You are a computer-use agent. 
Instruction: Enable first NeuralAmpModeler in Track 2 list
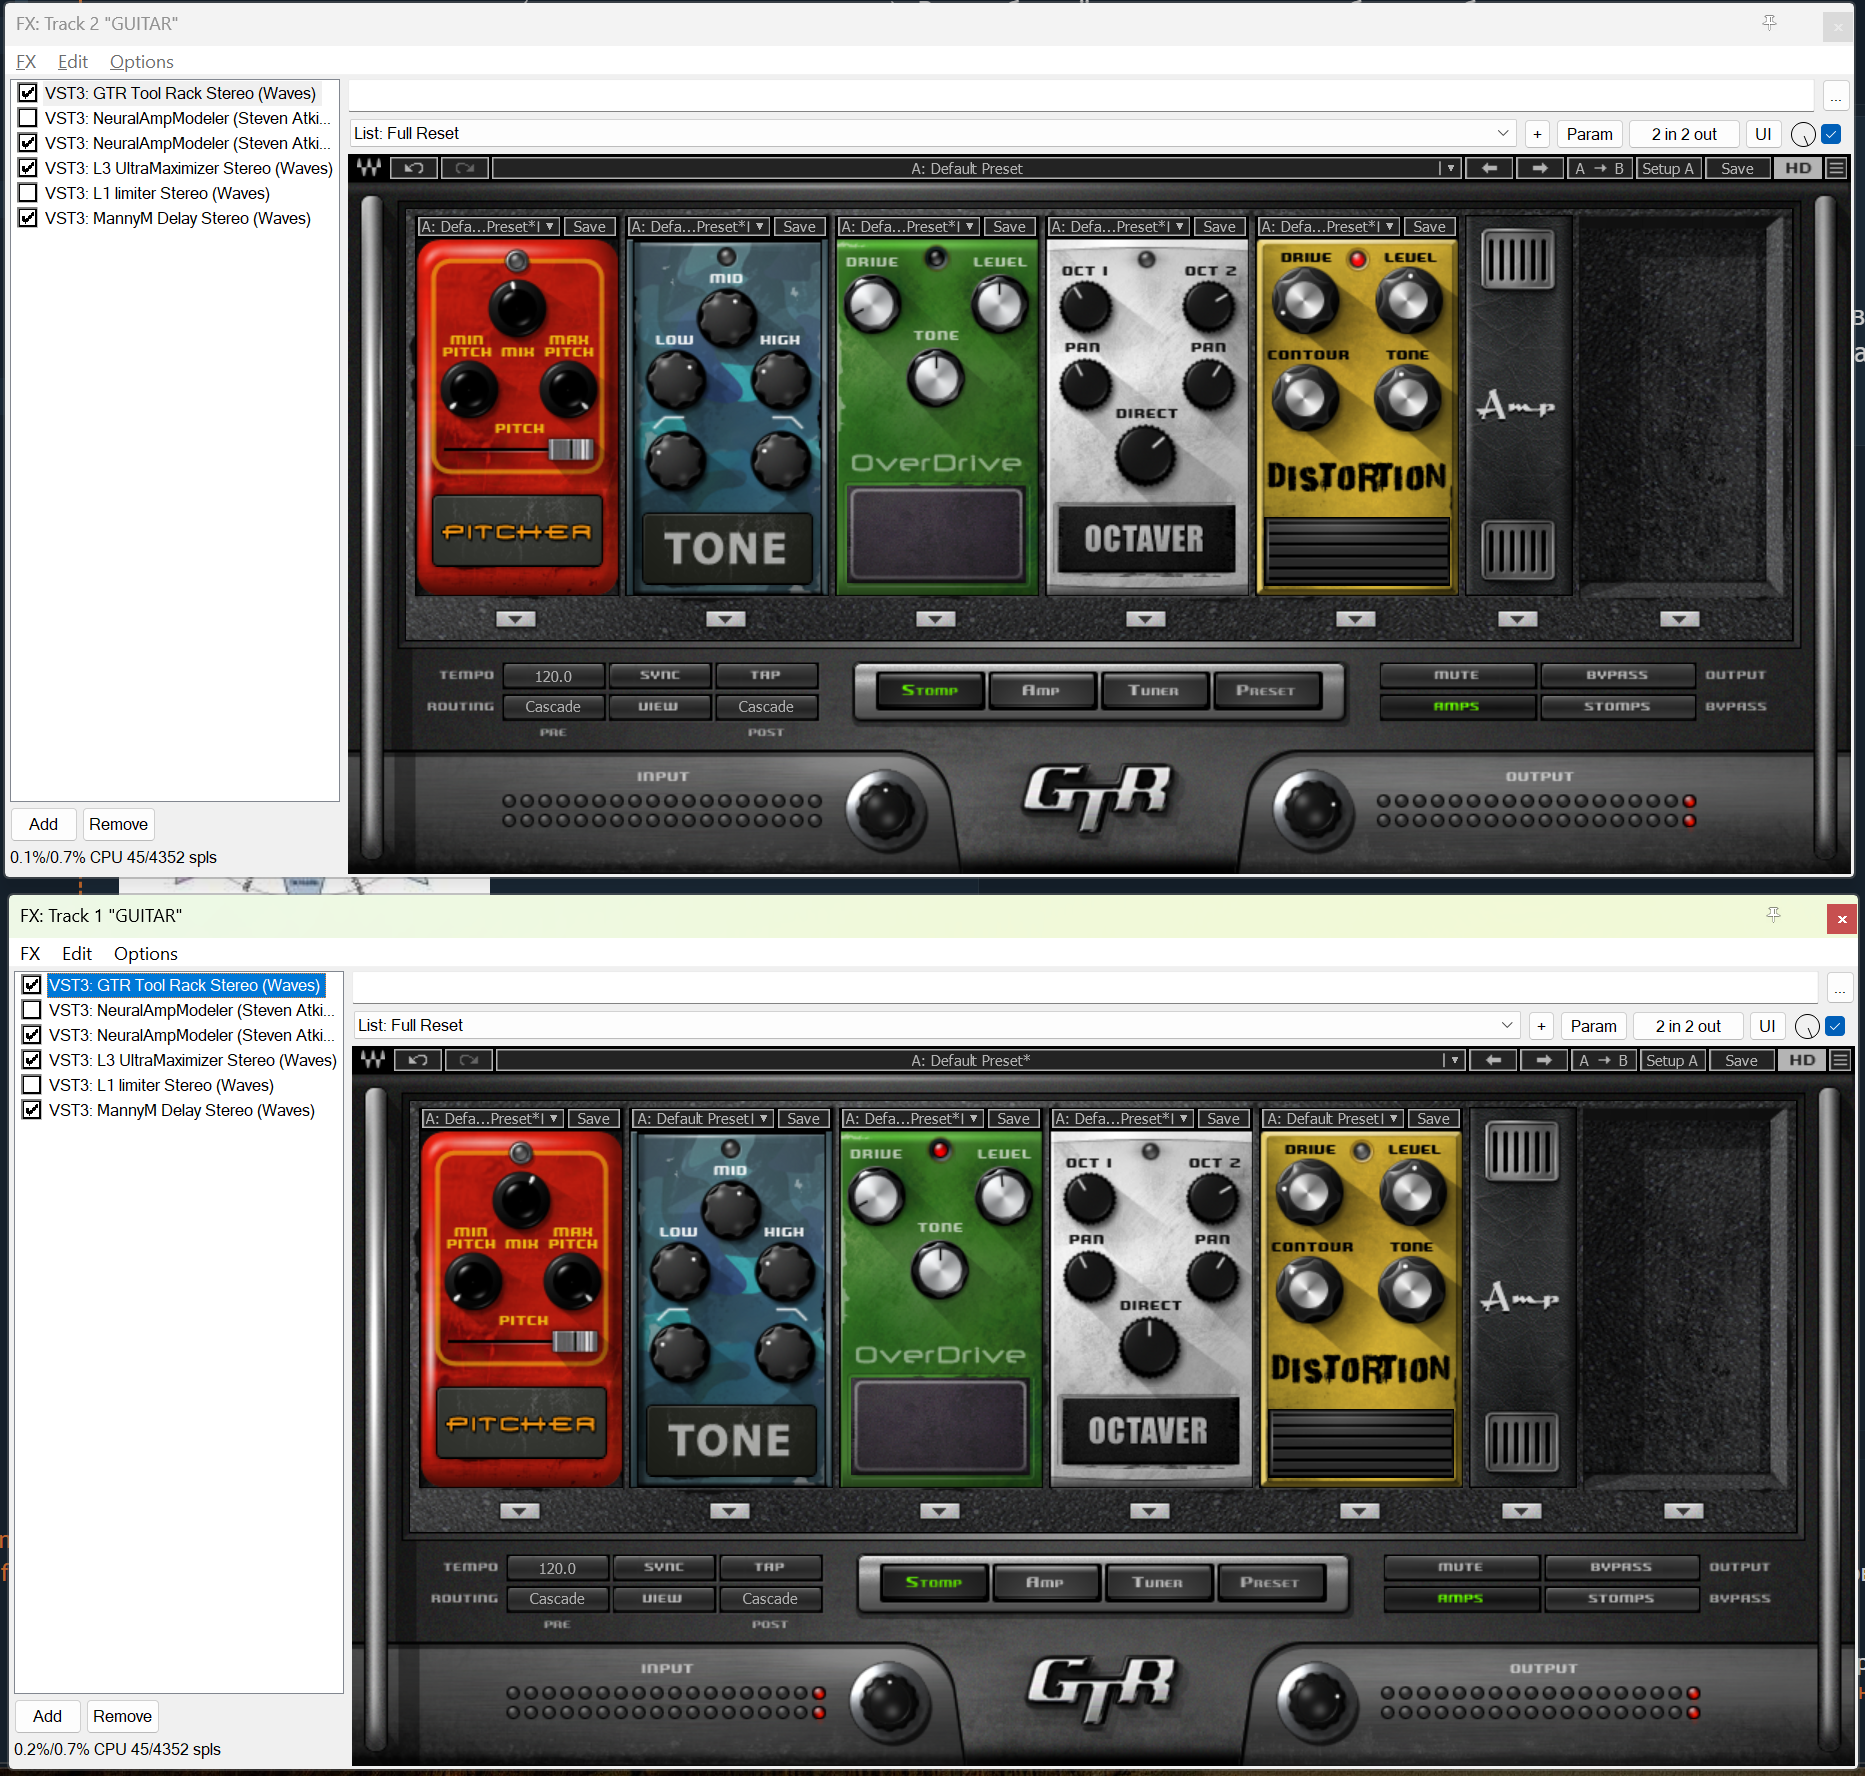click(28, 118)
